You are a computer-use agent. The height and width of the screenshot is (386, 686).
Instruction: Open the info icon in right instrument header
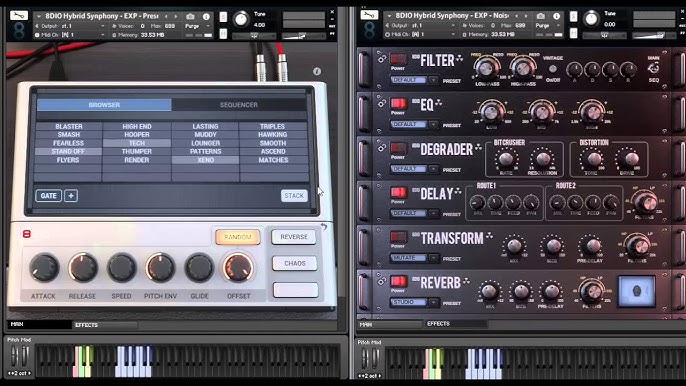[556, 16]
